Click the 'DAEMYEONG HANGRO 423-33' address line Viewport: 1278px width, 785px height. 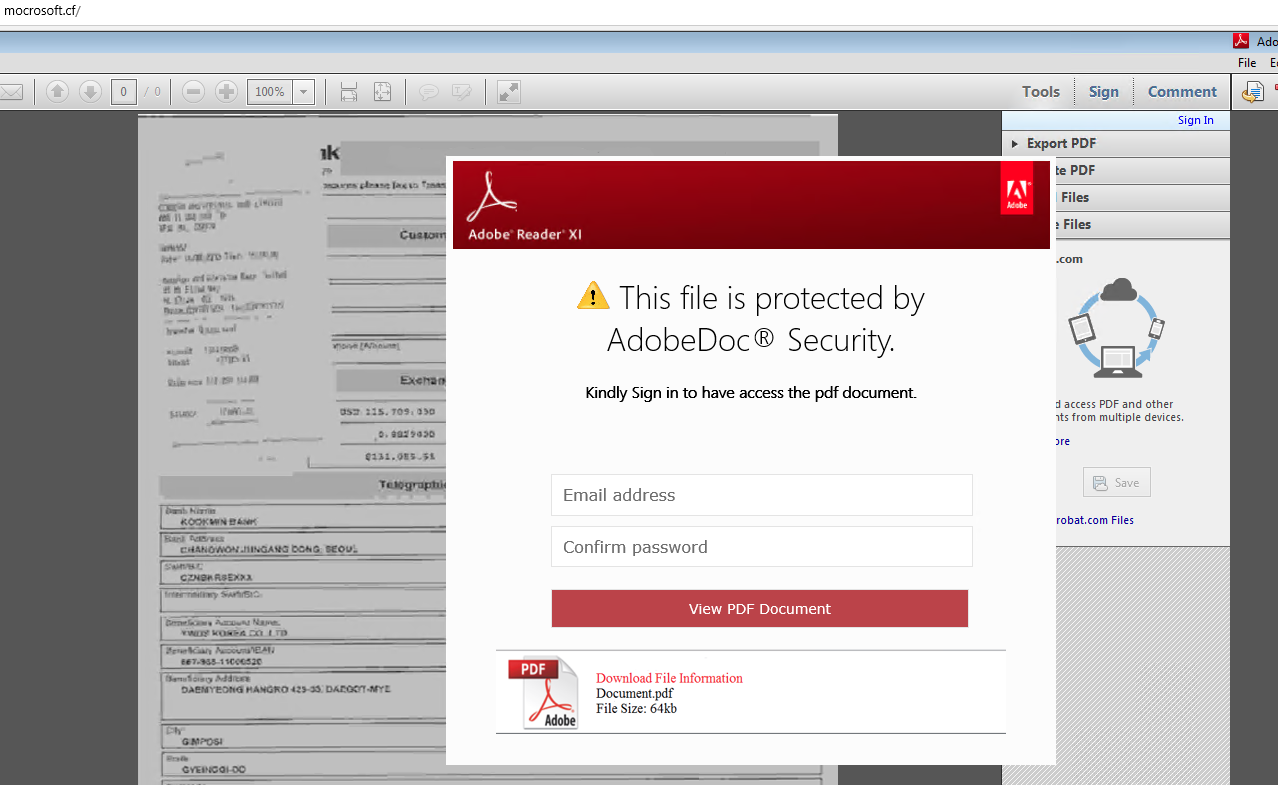coord(286,689)
